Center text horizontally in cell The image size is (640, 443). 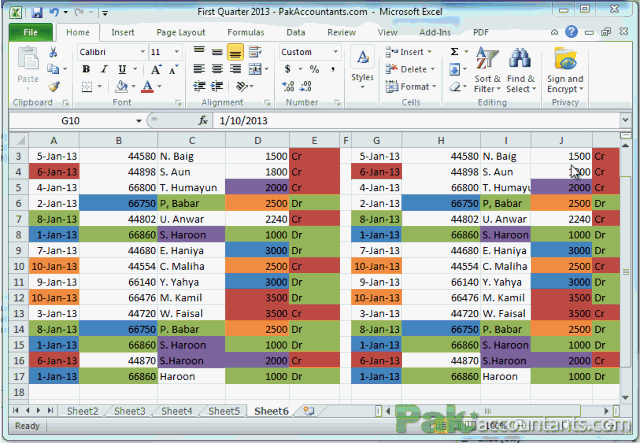[x=217, y=69]
